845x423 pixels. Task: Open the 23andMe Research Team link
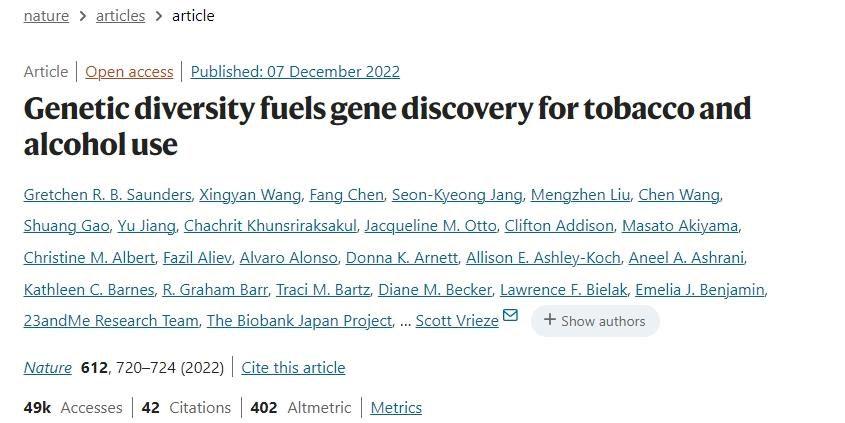coord(110,321)
